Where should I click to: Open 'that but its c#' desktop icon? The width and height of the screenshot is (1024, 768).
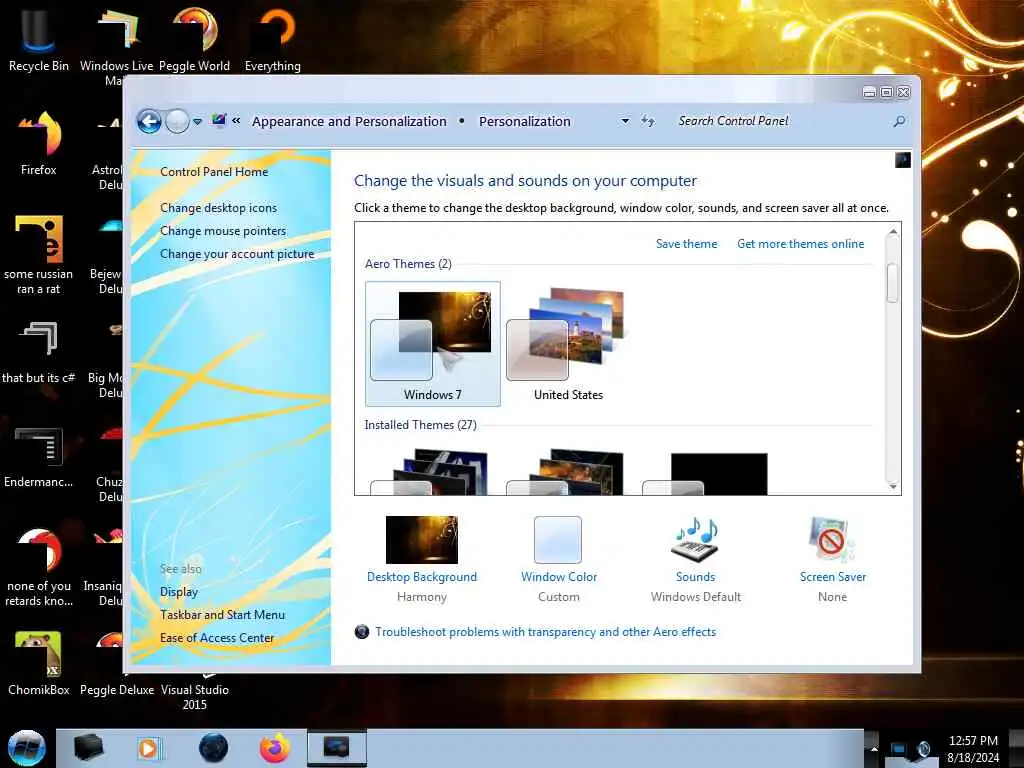[39, 353]
